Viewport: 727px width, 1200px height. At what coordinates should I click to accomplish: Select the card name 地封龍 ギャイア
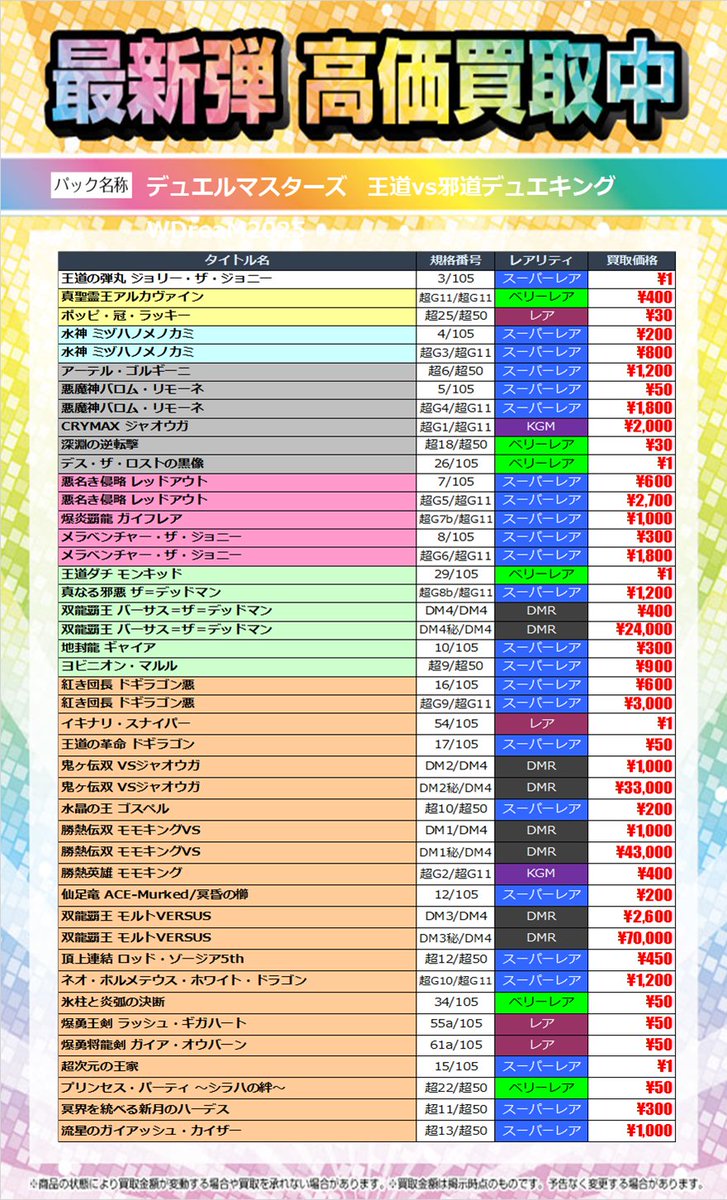pos(108,647)
